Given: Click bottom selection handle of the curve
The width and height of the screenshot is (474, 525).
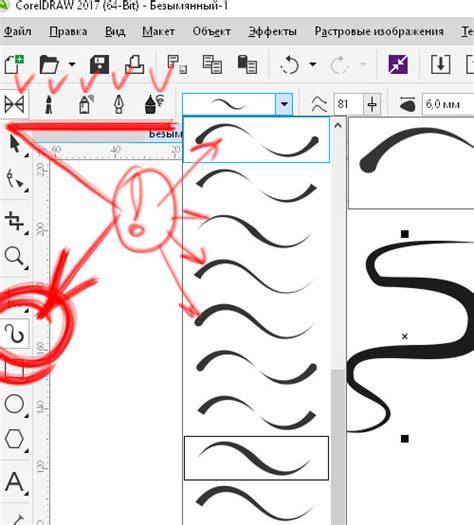Looking at the screenshot, I should [405, 438].
